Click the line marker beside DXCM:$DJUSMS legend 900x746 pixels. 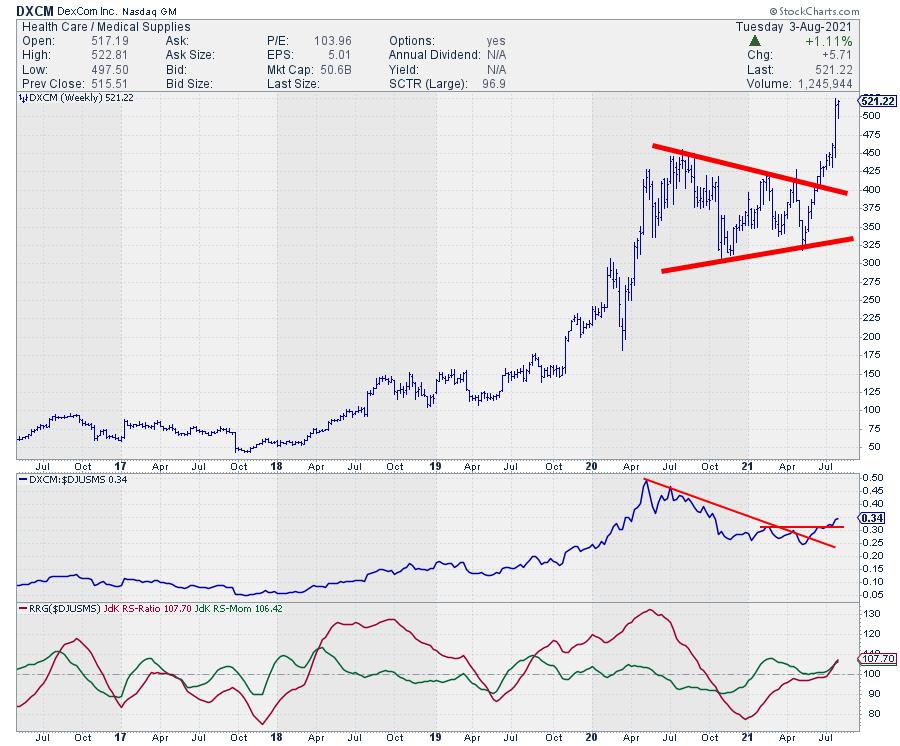point(21,482)
